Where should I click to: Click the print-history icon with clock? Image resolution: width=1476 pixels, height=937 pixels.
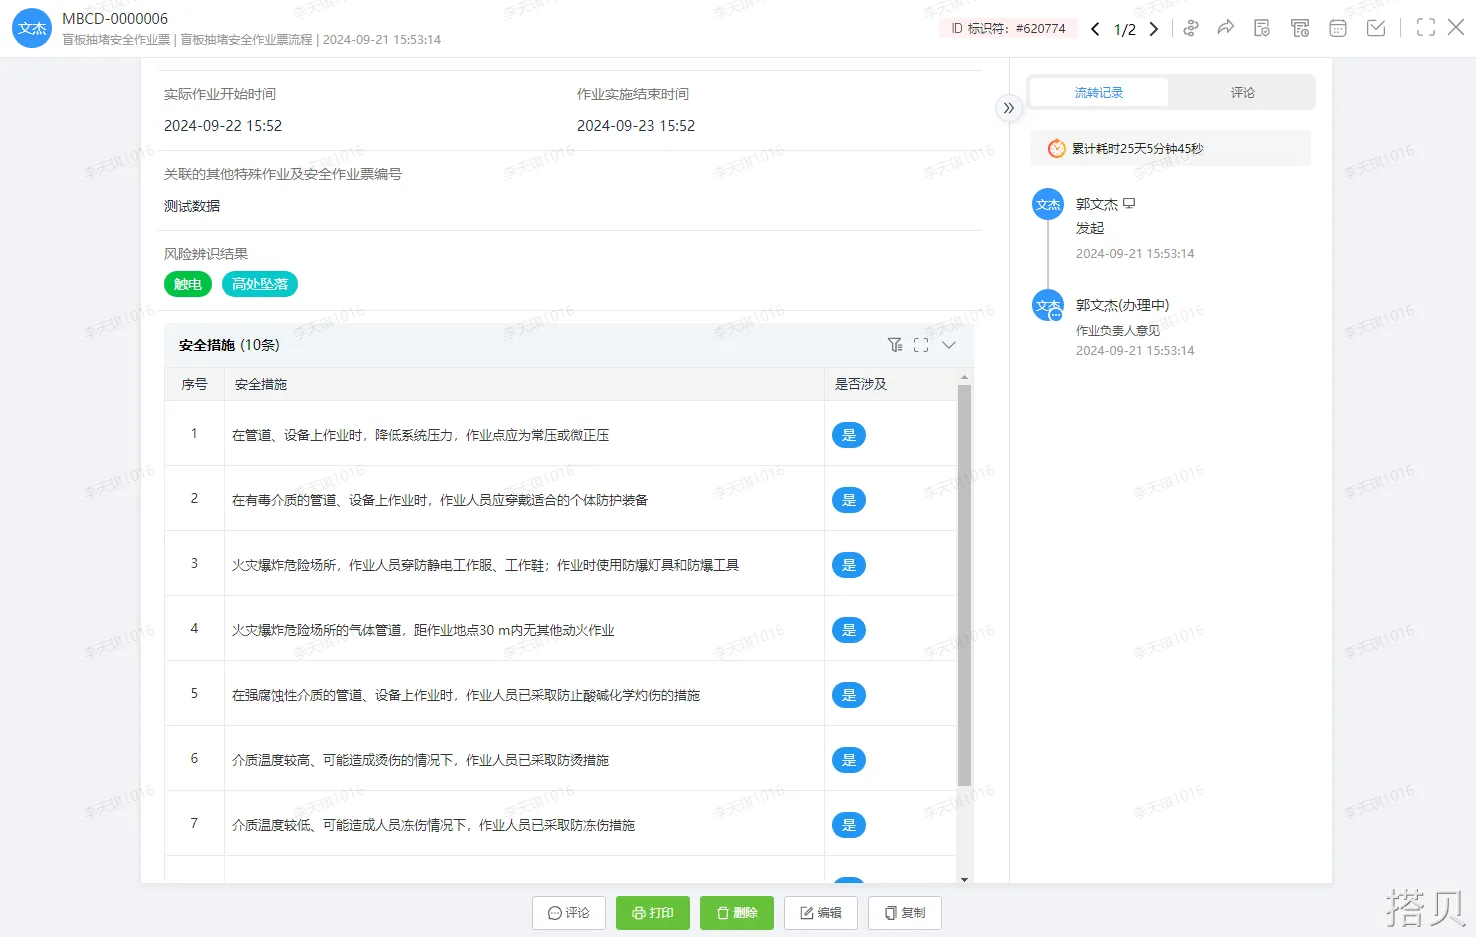coord(1300,28)
